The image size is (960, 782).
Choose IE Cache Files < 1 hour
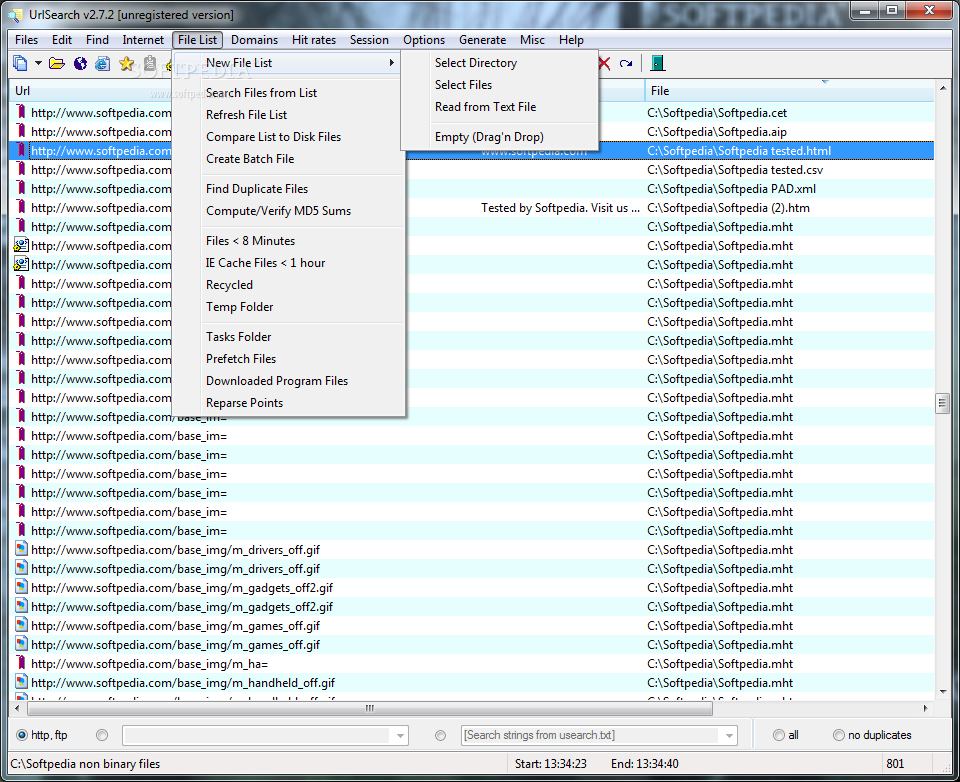pos(288,263)
